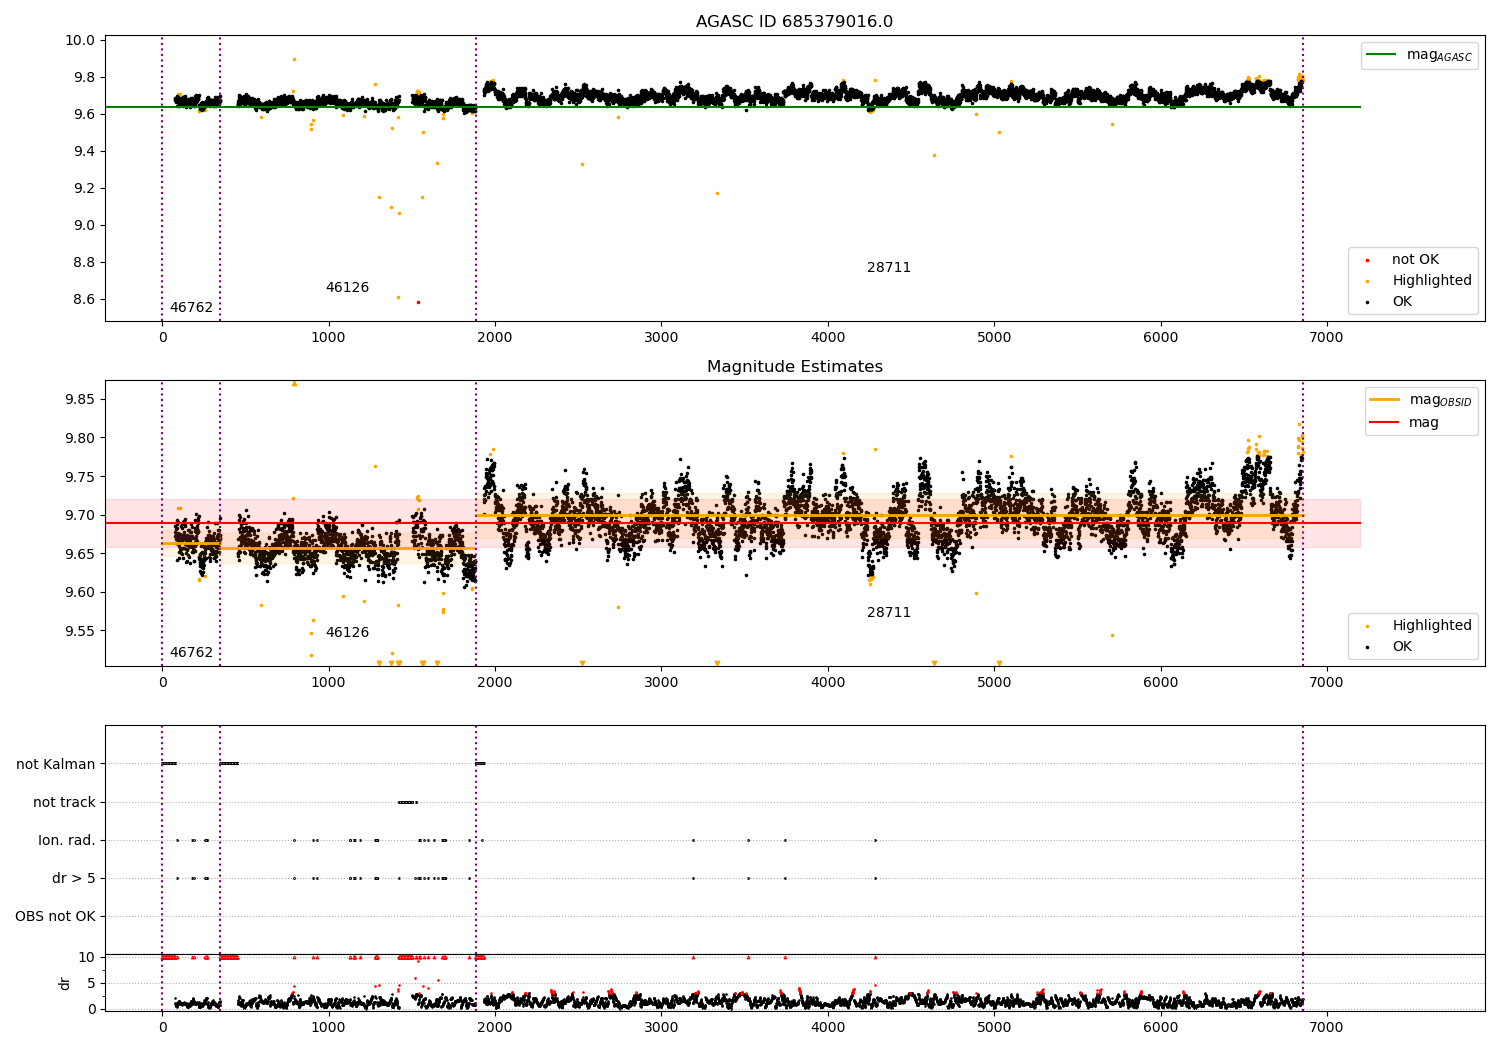Click the 'Ion. rad.' row label

point(67,840)
